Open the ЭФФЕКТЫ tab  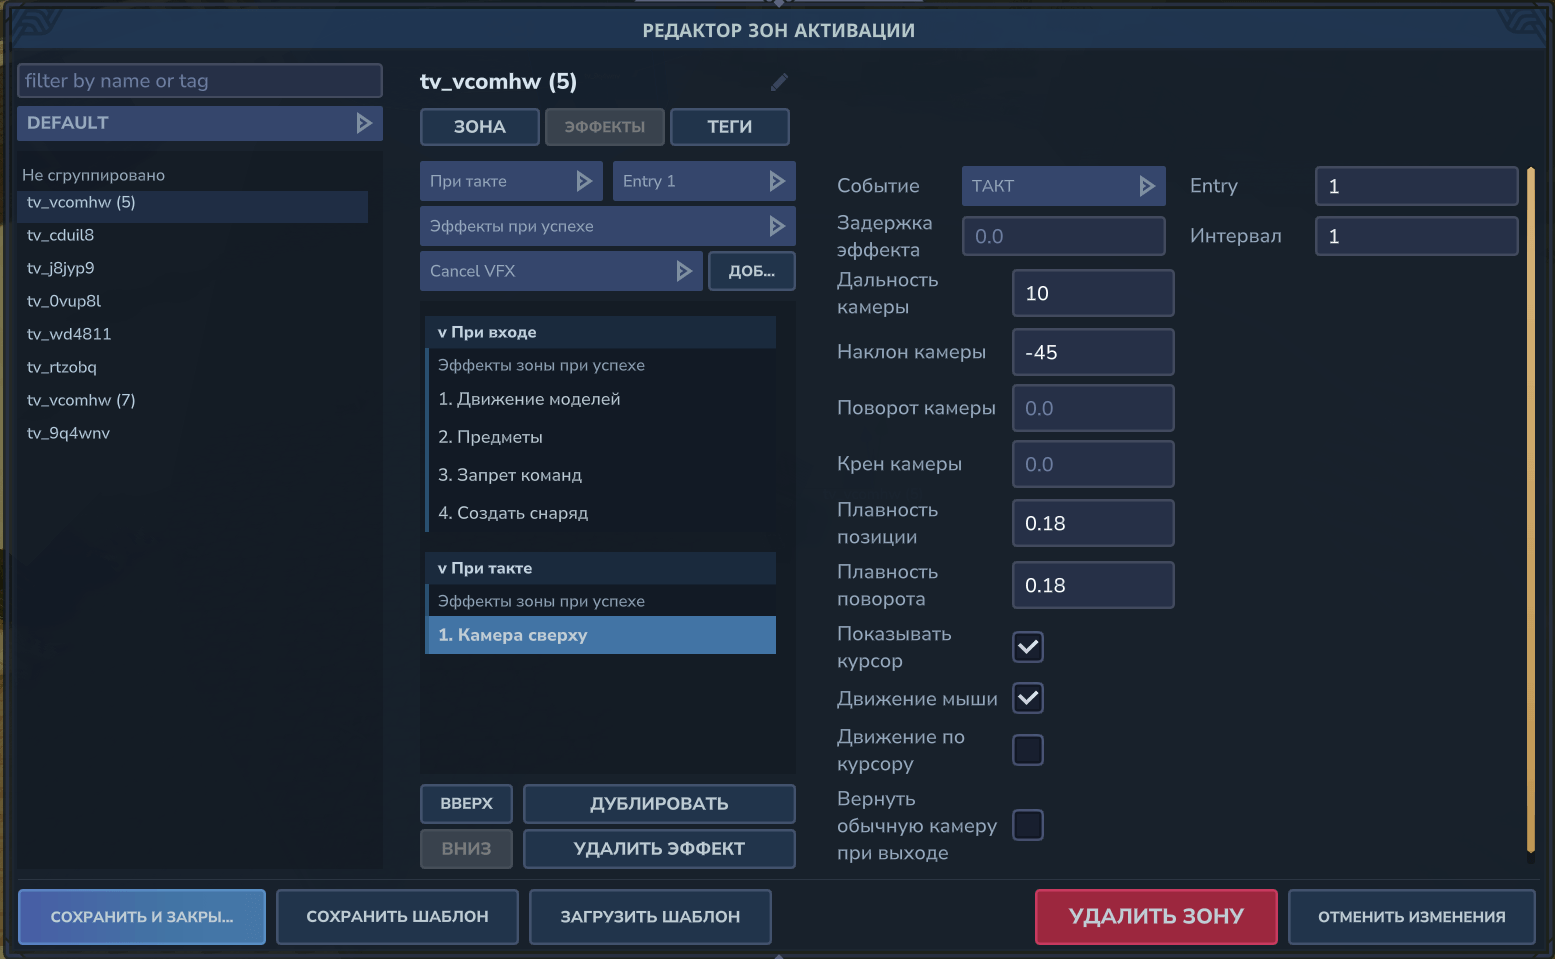605,127
